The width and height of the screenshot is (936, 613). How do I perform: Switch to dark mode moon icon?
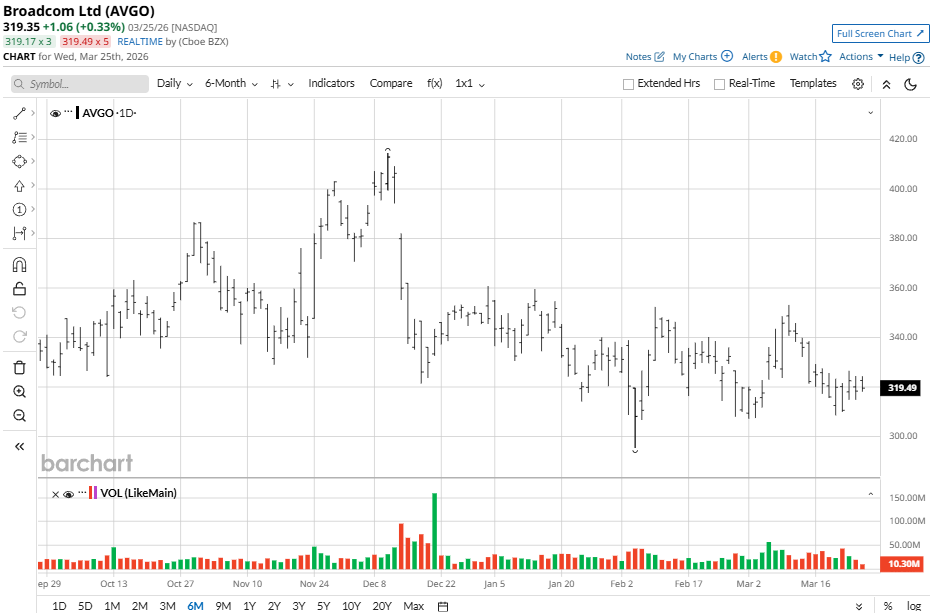(910, 84)
